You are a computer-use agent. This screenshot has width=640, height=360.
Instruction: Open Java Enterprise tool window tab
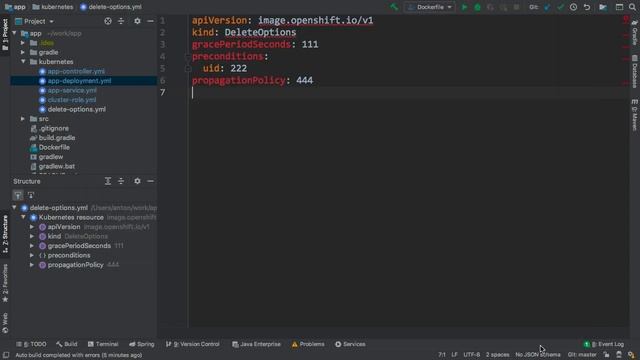[256, 344]
